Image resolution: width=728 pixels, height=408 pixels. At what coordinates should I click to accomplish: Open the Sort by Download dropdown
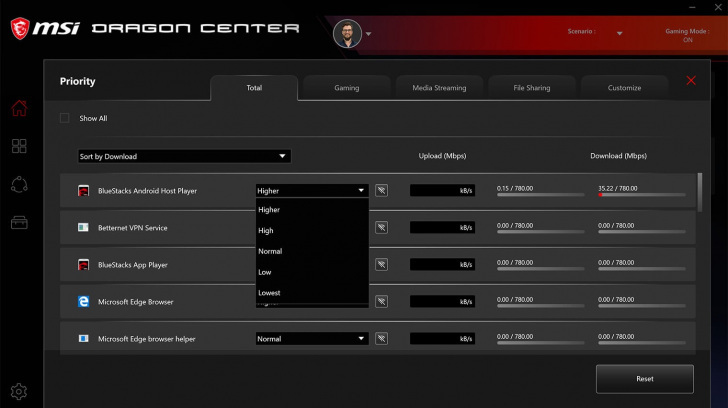point(184,156)
